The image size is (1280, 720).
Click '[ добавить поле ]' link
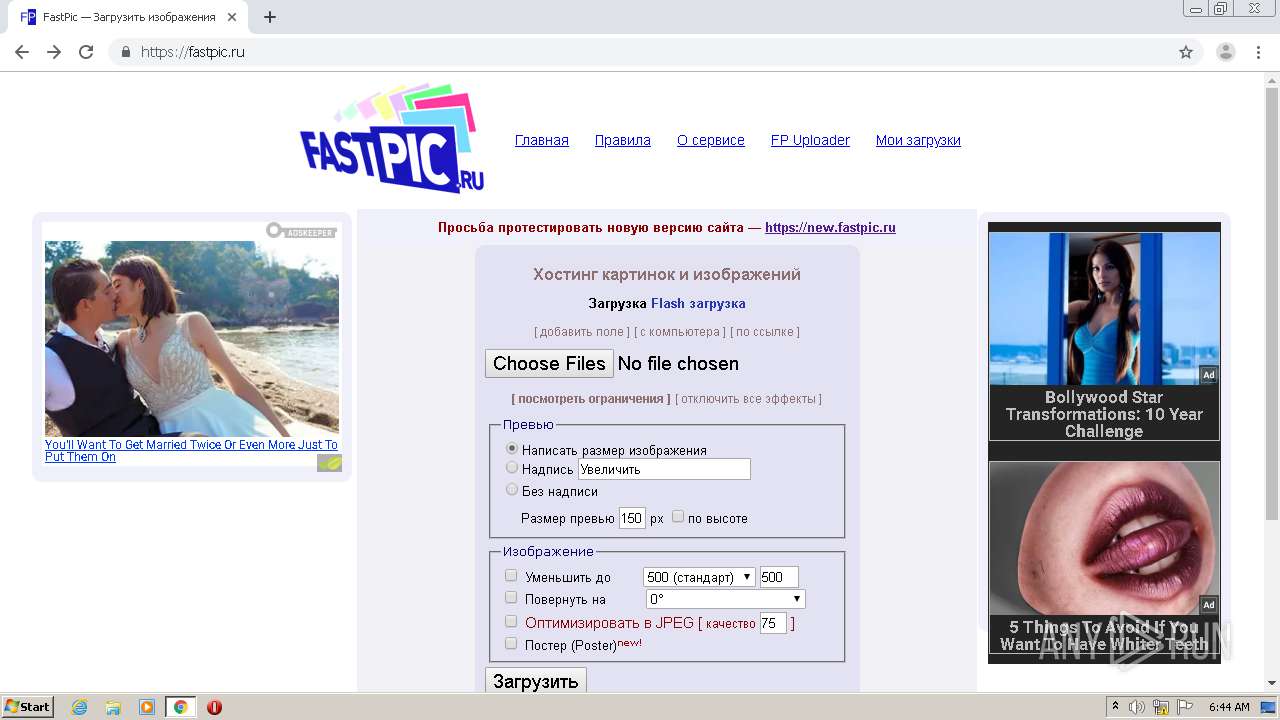click(582, 332)
